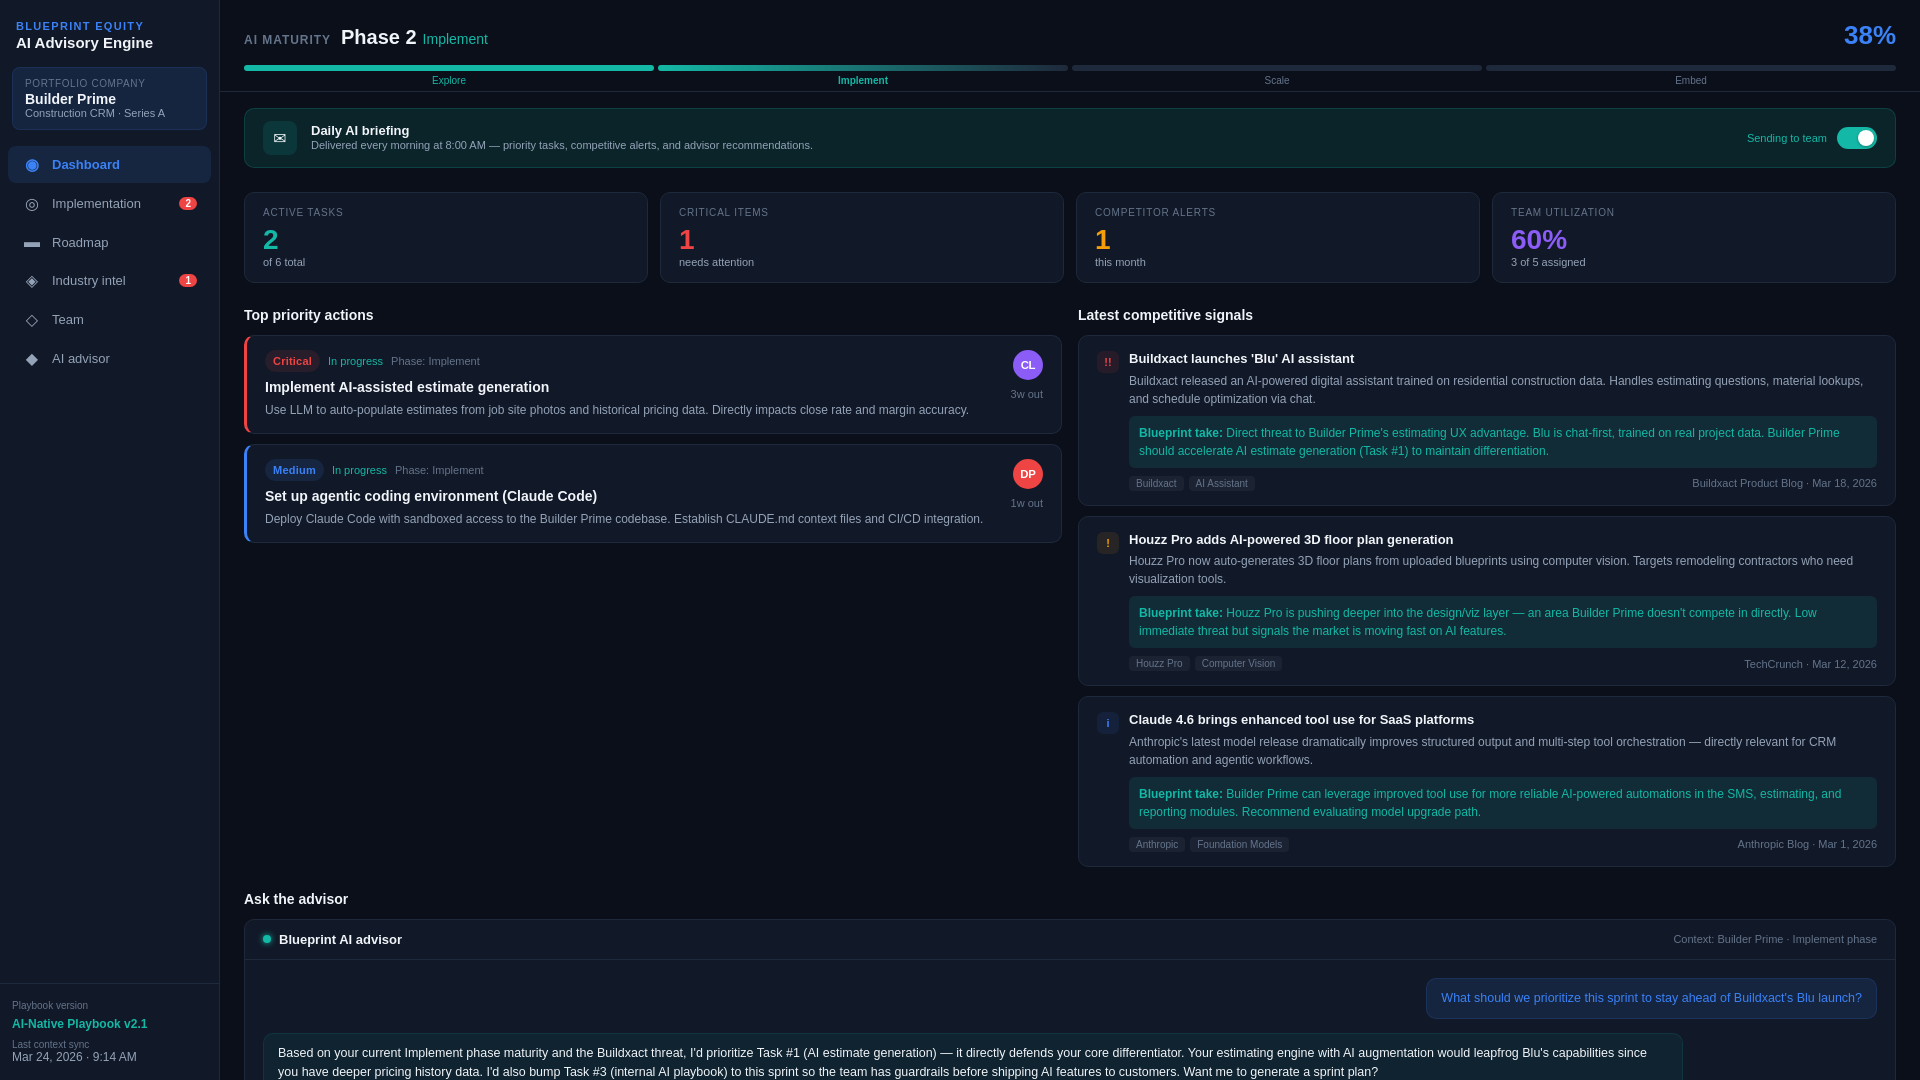1920x1080 pixels.
Task: Click the AI Assistant tag chip
Action: (x=1222, y=484)
